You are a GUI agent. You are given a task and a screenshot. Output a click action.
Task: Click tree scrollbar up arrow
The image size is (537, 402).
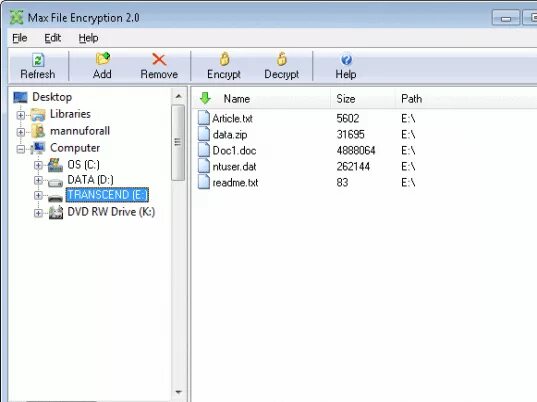[178, 96]
